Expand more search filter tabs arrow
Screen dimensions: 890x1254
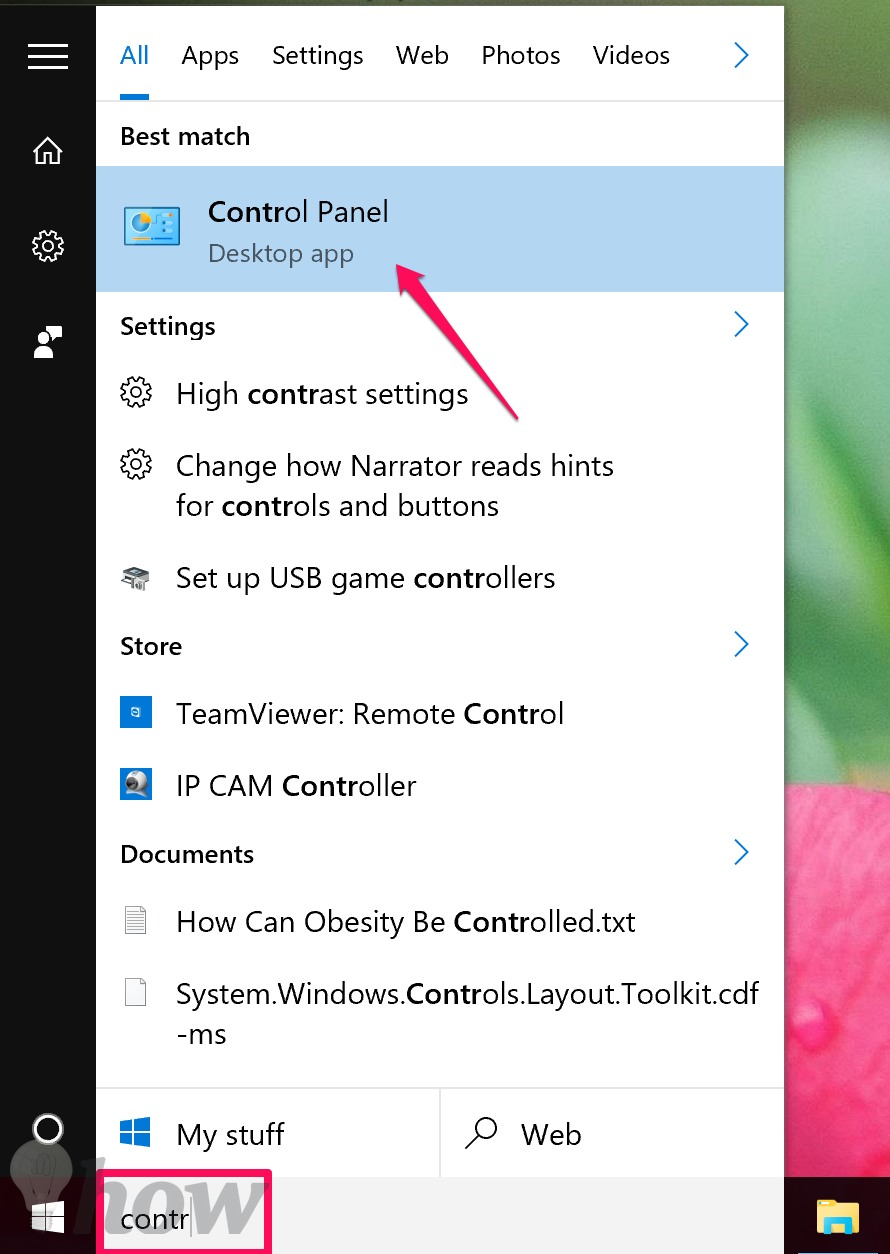point(741,55)
